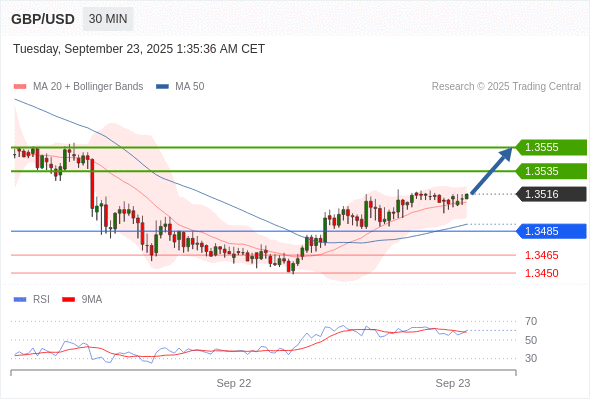This screenshot has height=400, width=590.
Task: Click the Sep 22 date axis label
Action: click(234, 383)
